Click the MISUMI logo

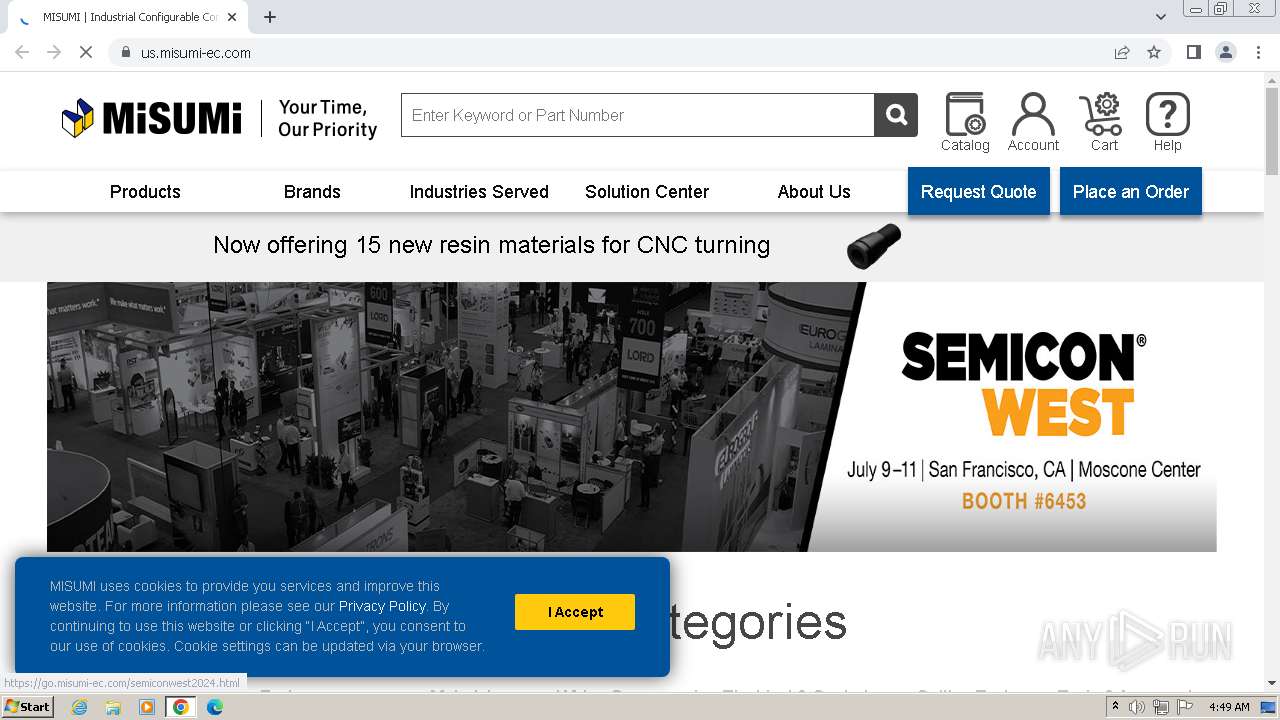[152, 118]
